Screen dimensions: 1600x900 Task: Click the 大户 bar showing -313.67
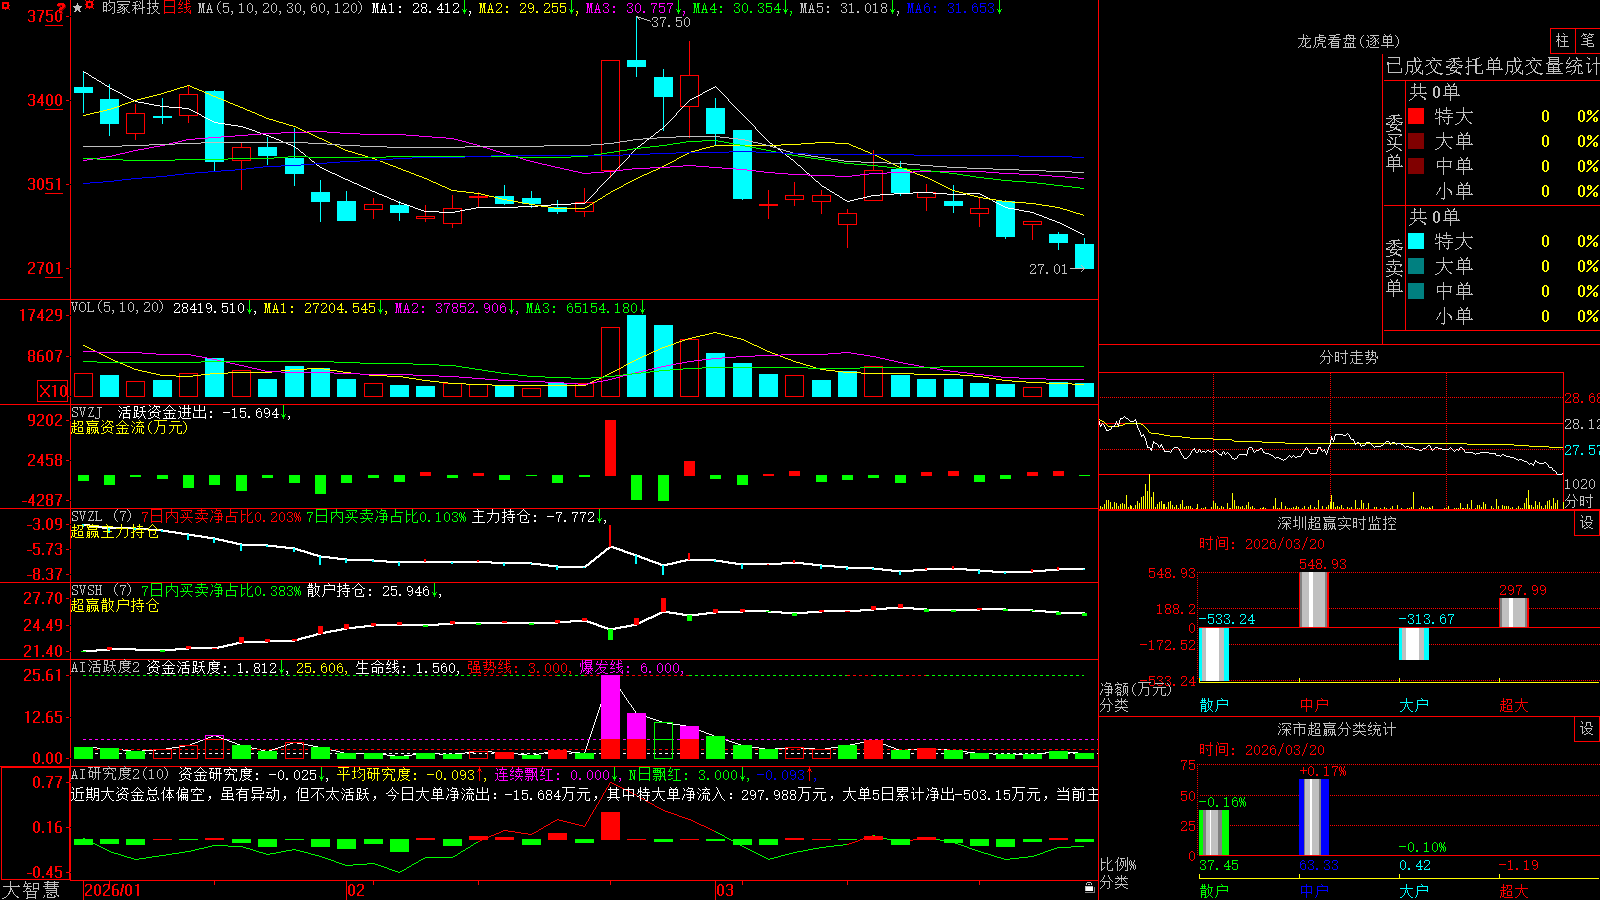click(1414, 644)
